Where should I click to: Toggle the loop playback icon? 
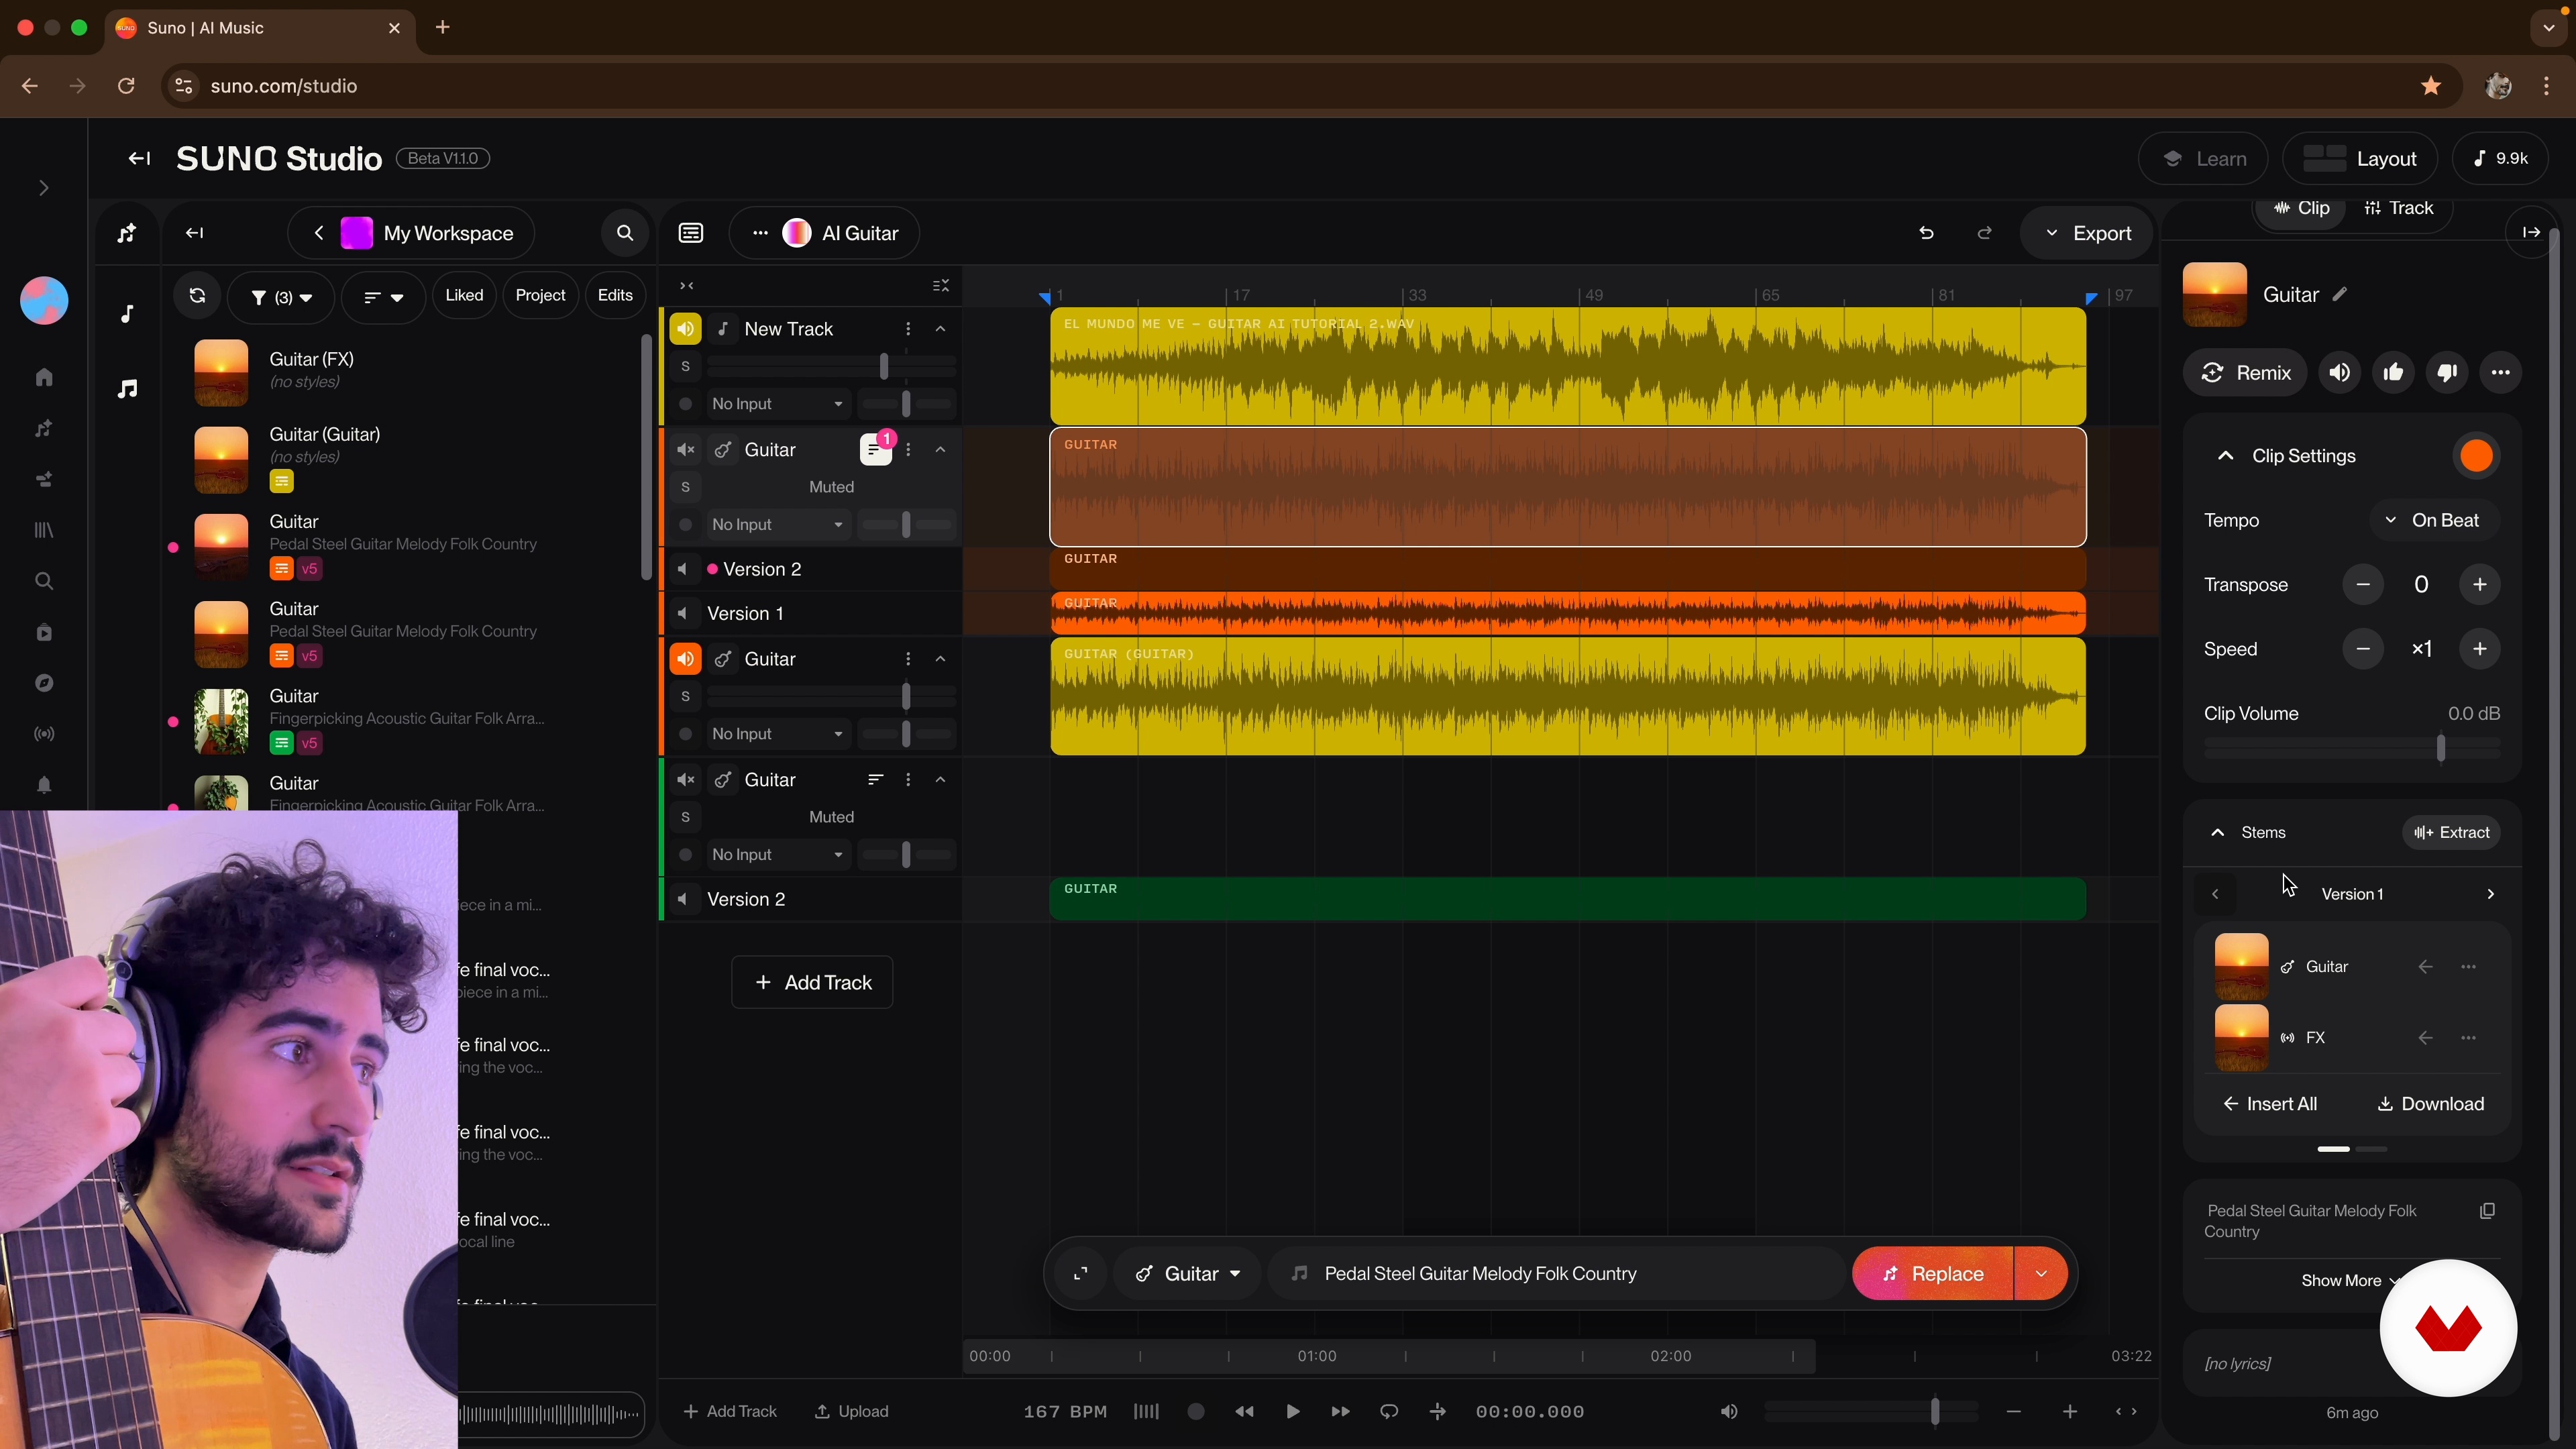(x=1389, y=1411)
